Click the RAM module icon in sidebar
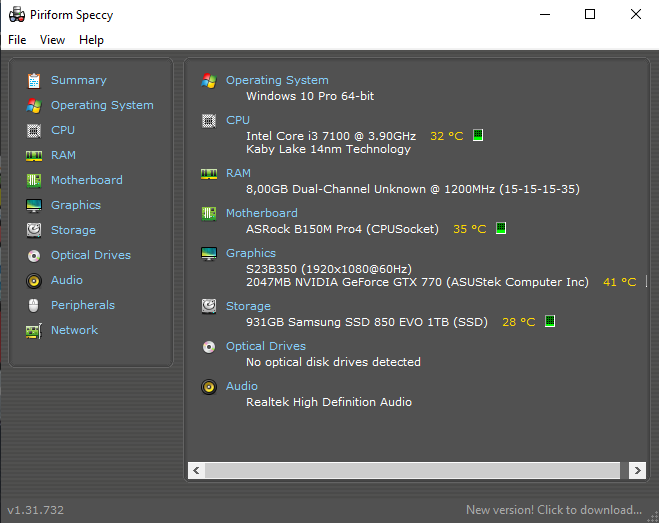The height and width of the screenshot is (523, 659). pyautogui.click(x=34, y=155)
